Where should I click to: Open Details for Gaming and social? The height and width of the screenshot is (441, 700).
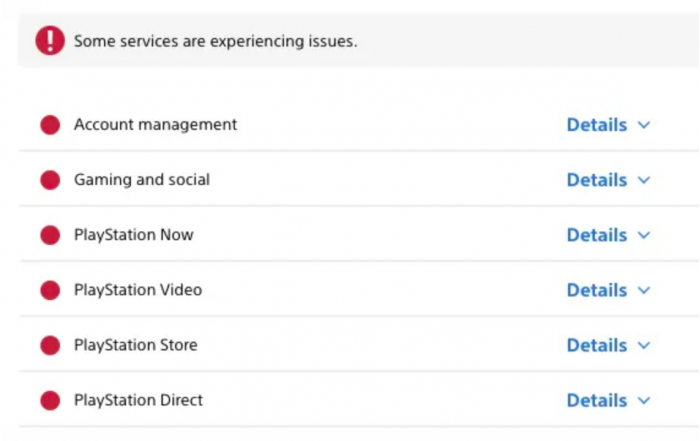pos(597,180)
